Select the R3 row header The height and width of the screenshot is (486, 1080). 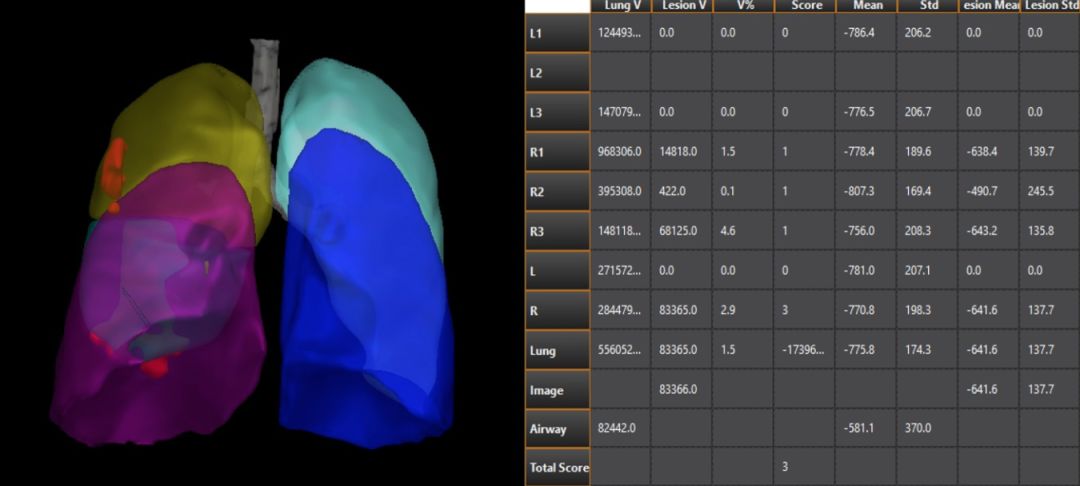pos(557,231)
